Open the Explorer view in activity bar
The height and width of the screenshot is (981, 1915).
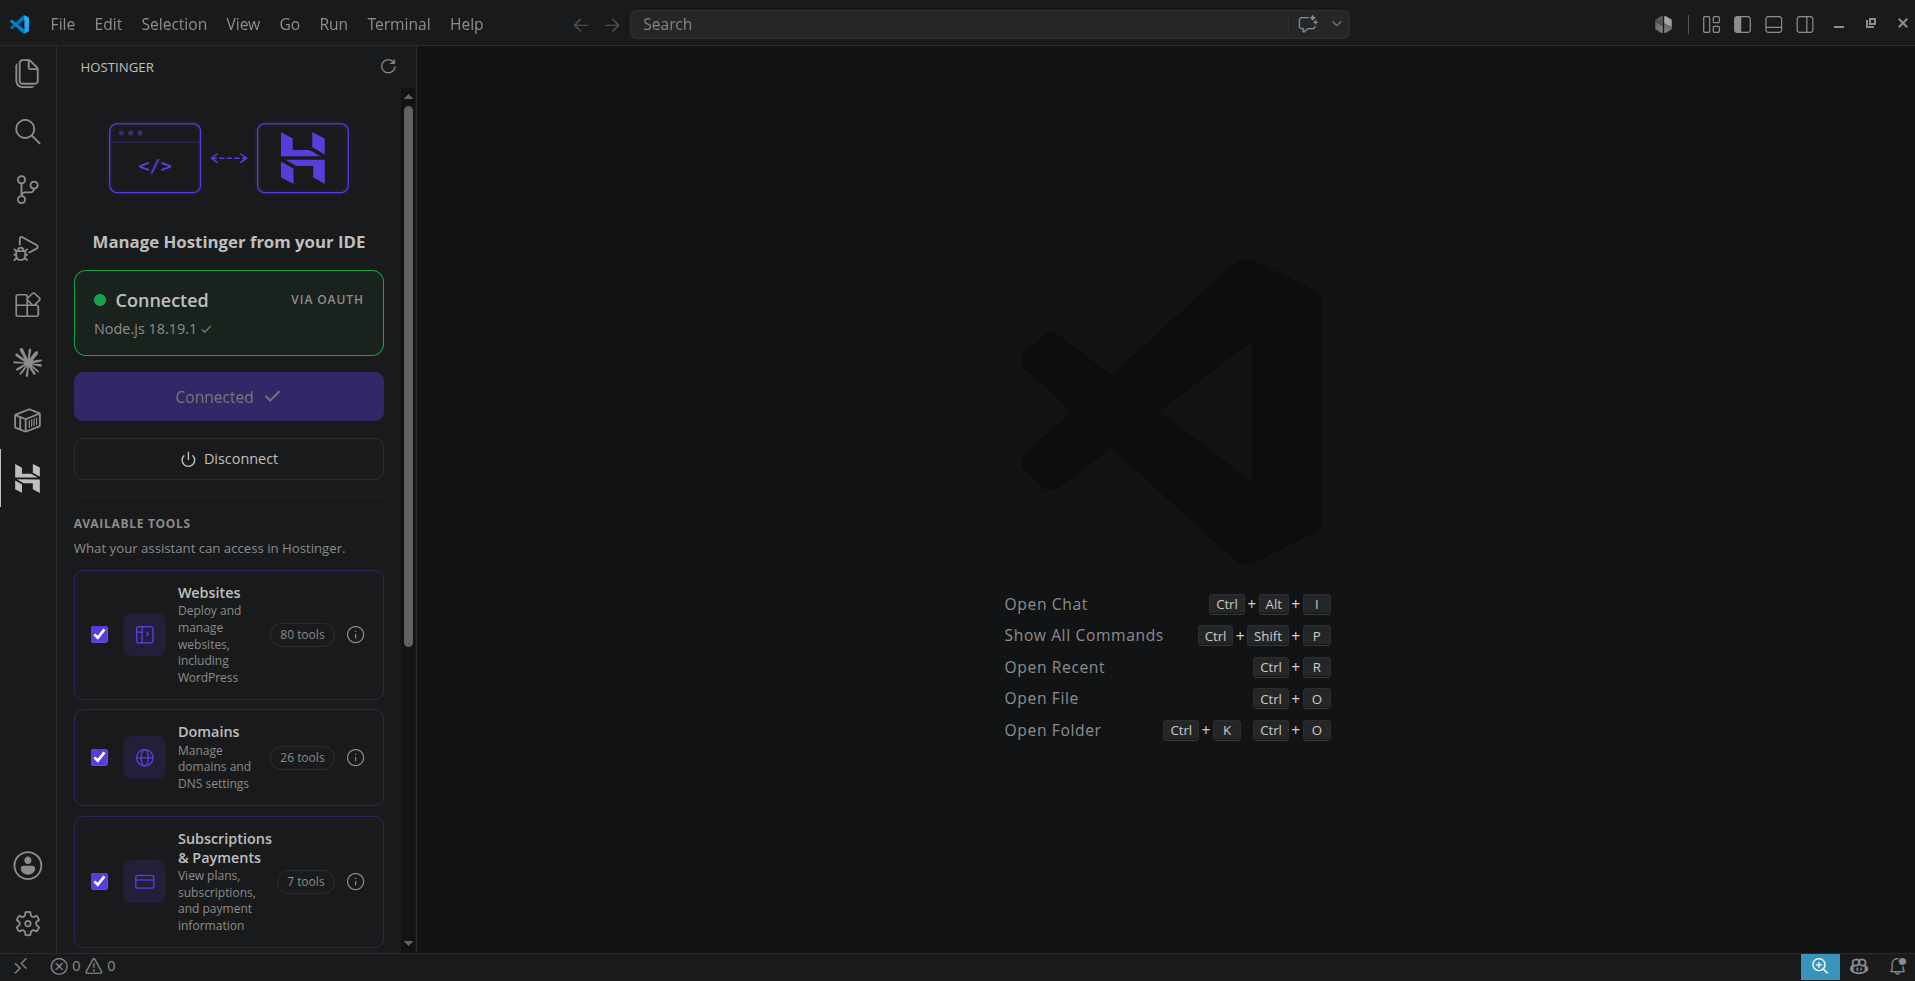[28, 73]
